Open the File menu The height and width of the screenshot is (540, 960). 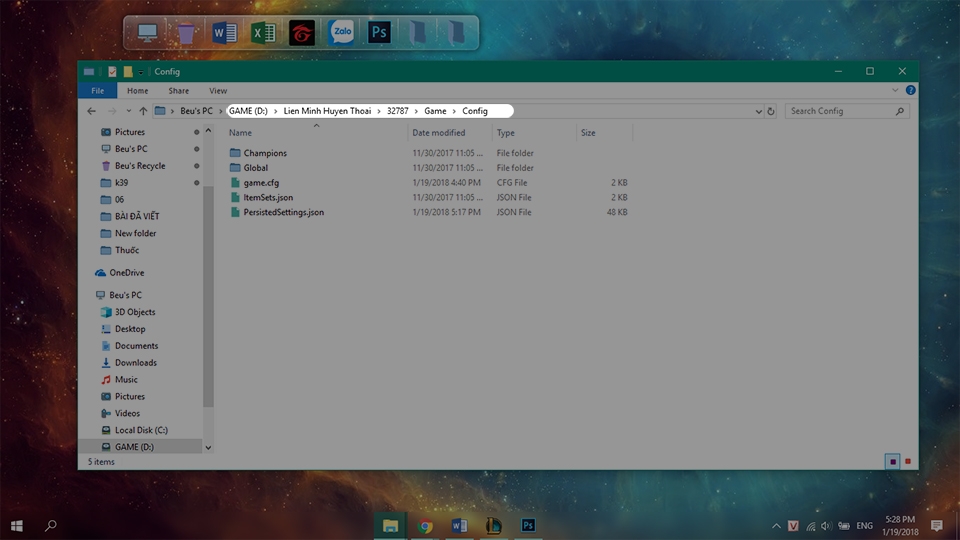click(x=97, y=91)
